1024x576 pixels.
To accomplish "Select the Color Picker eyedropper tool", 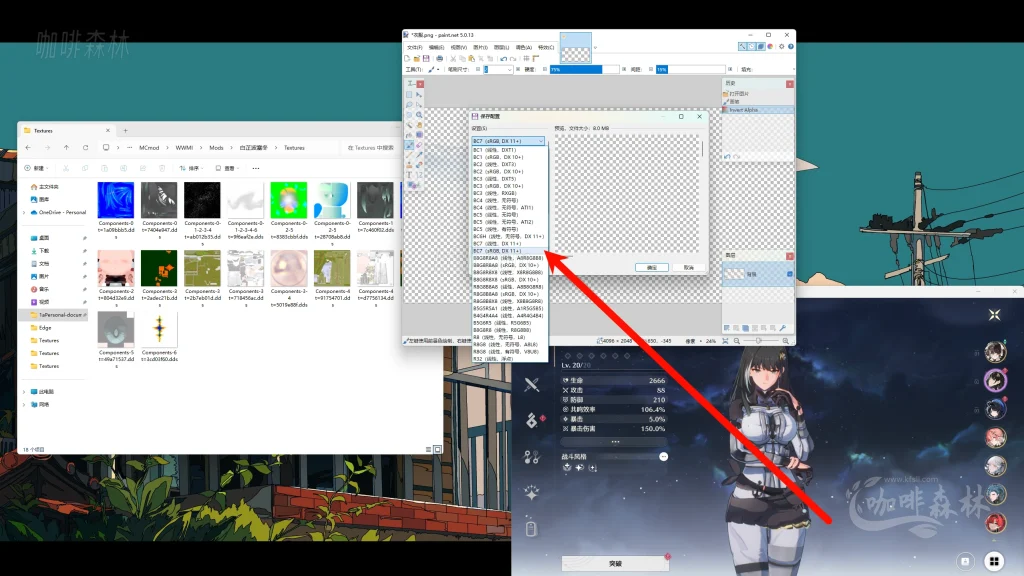I will tap(419, 155).
